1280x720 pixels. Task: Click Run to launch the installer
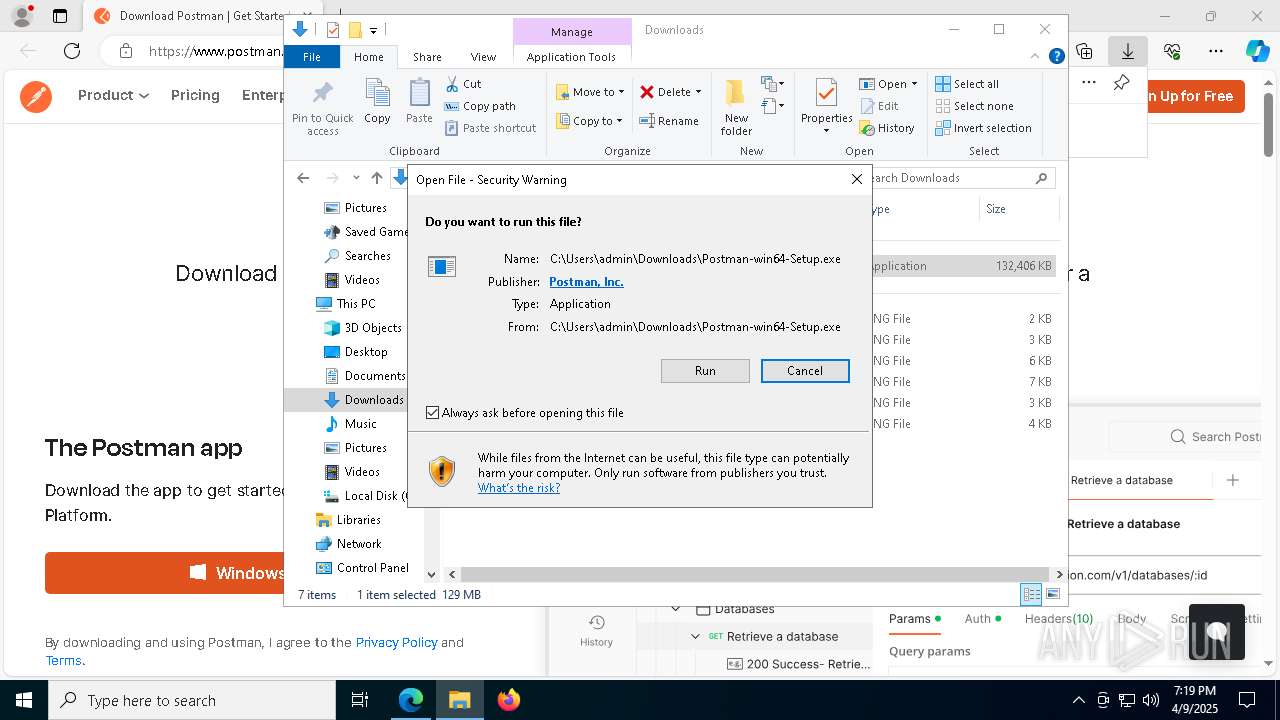point(705,371)
